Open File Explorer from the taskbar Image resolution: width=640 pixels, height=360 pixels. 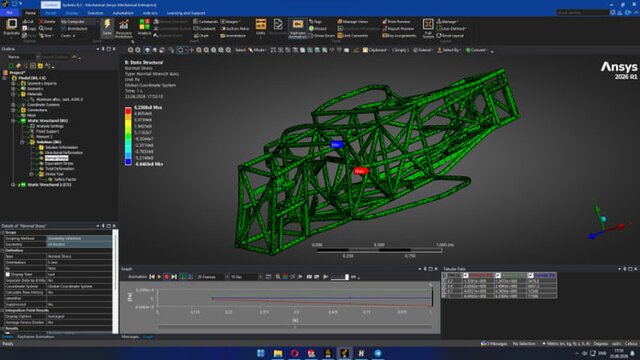[x=278, y=353]
